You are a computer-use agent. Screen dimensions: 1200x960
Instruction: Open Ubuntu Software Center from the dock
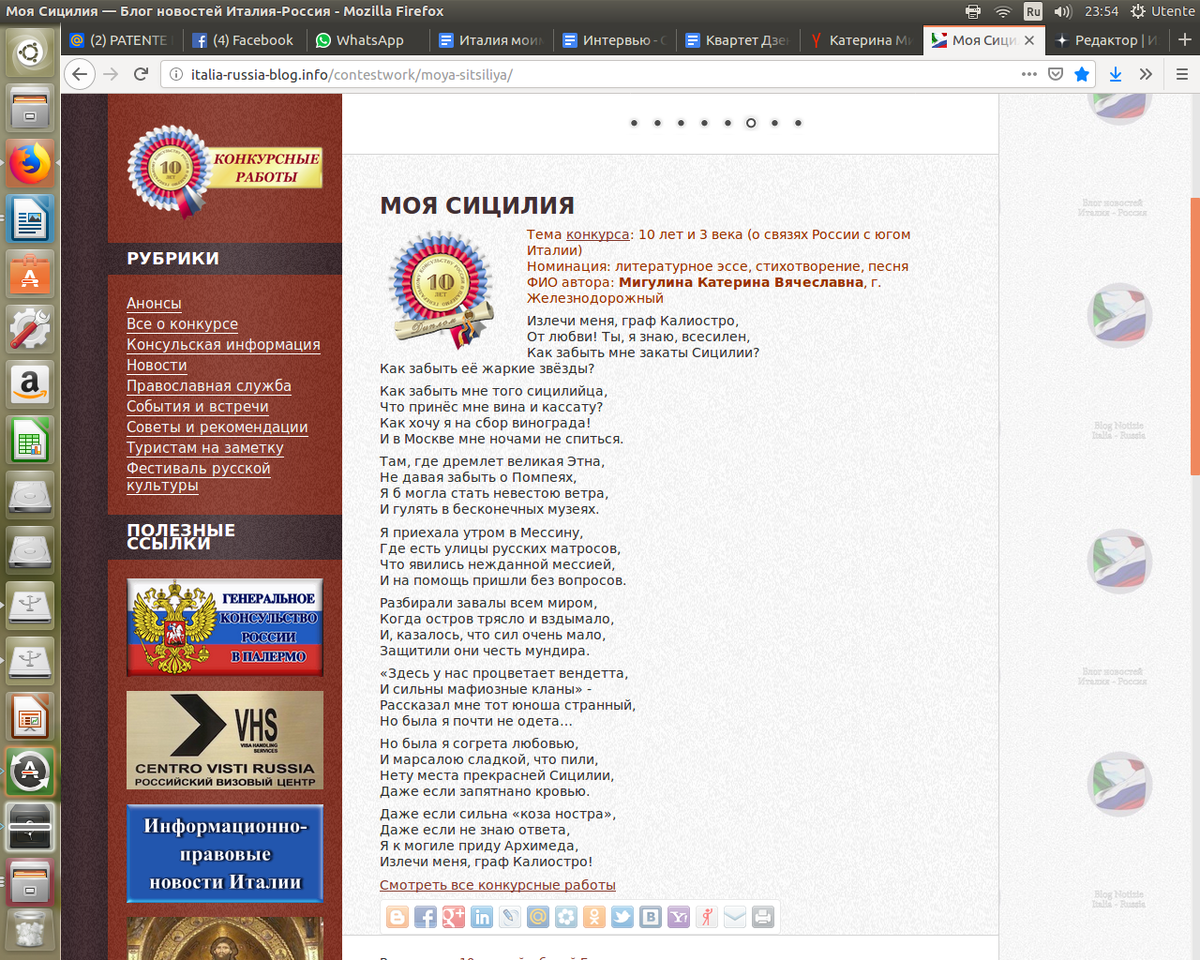click(30, 272)
